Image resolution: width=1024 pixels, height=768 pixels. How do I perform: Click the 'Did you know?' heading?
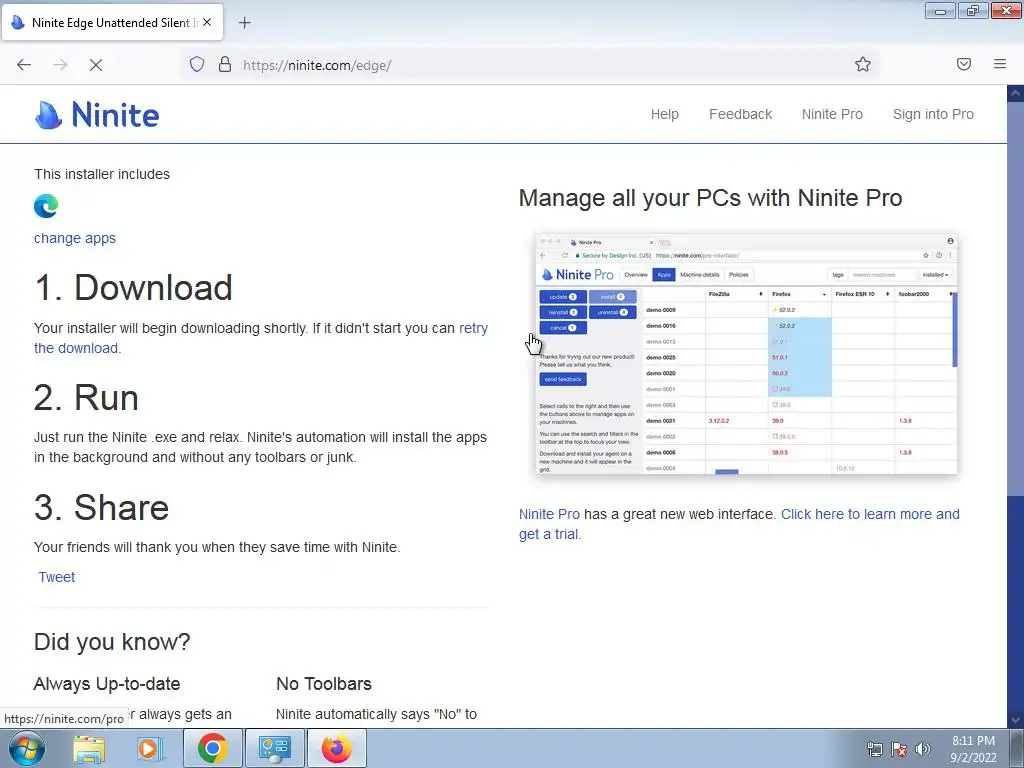[112, 642]
